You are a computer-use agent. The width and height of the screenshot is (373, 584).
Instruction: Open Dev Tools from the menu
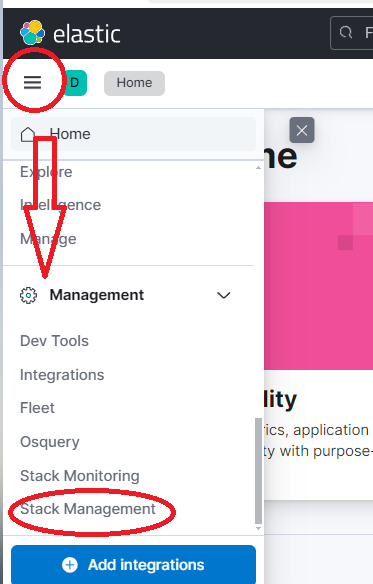[x=54, y=341]
